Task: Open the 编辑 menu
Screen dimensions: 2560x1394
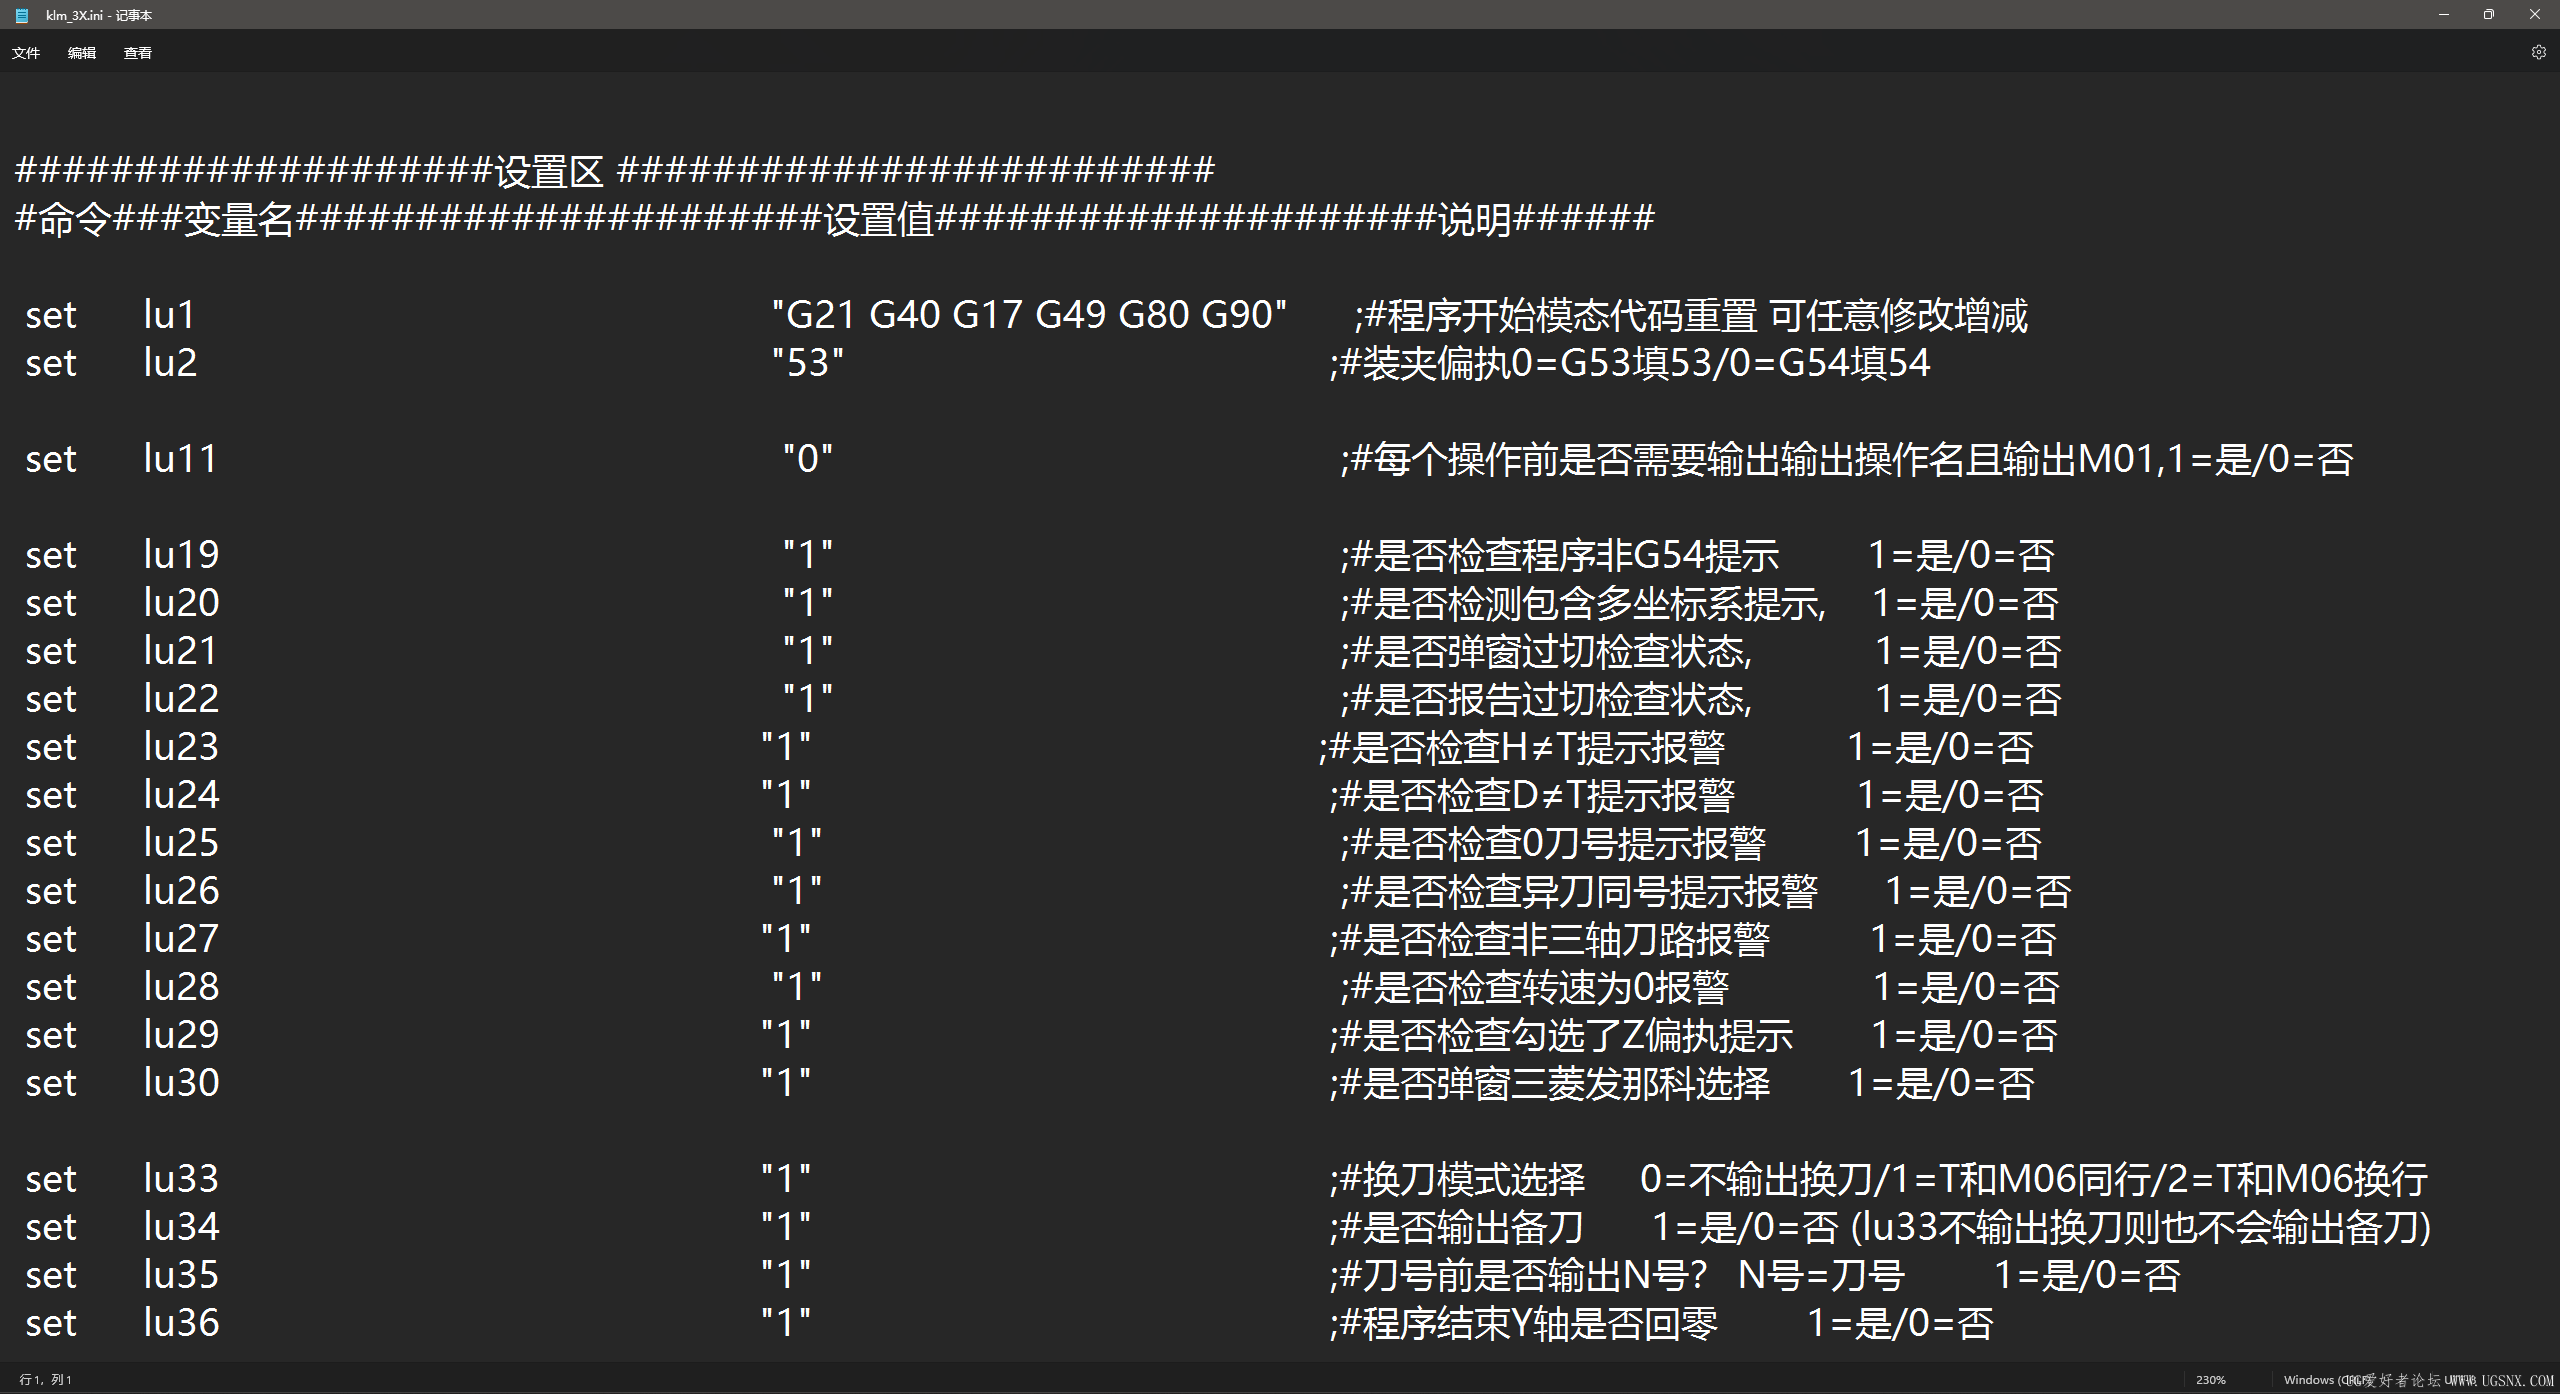Action: point(82,53)
